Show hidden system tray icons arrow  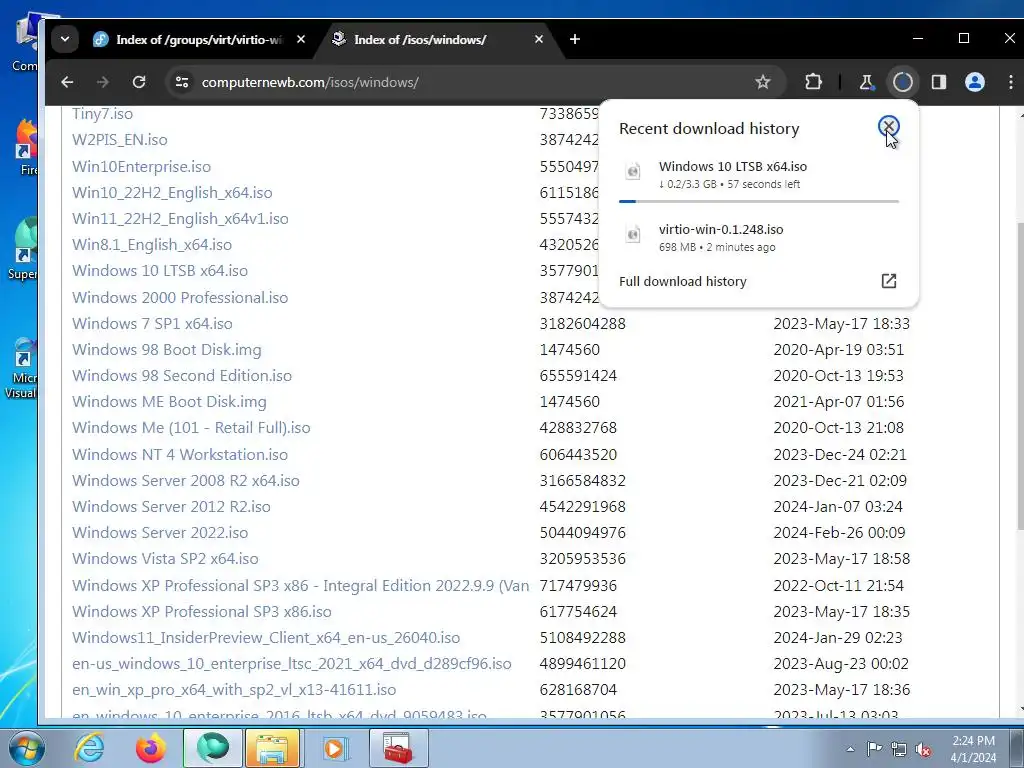tap(850, 749)
